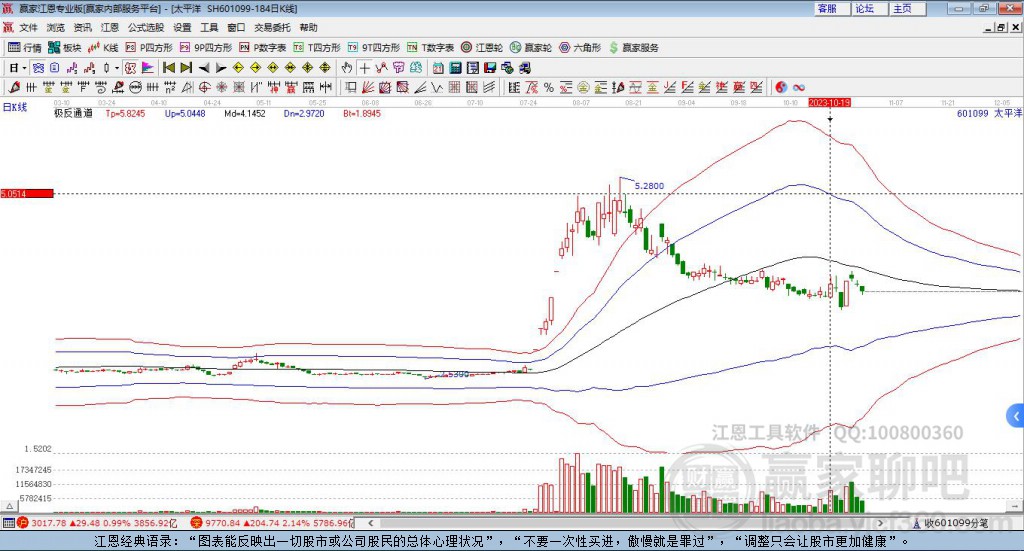
Task: Open the 文件 menu
Action: point(29,27)
